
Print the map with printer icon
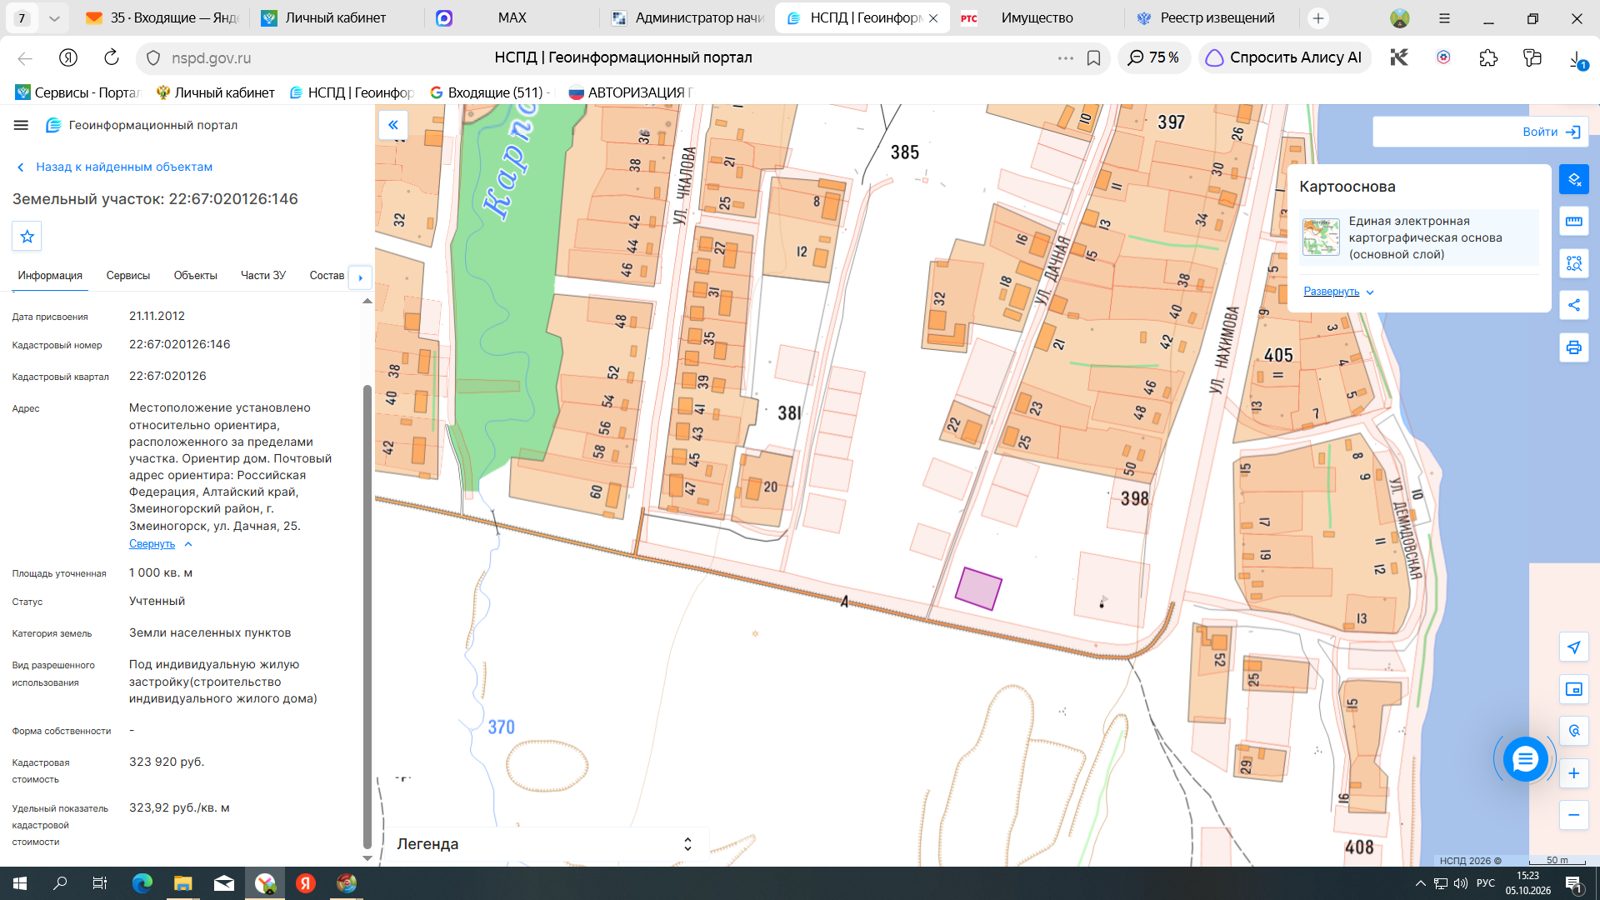tap(1574, 347)
